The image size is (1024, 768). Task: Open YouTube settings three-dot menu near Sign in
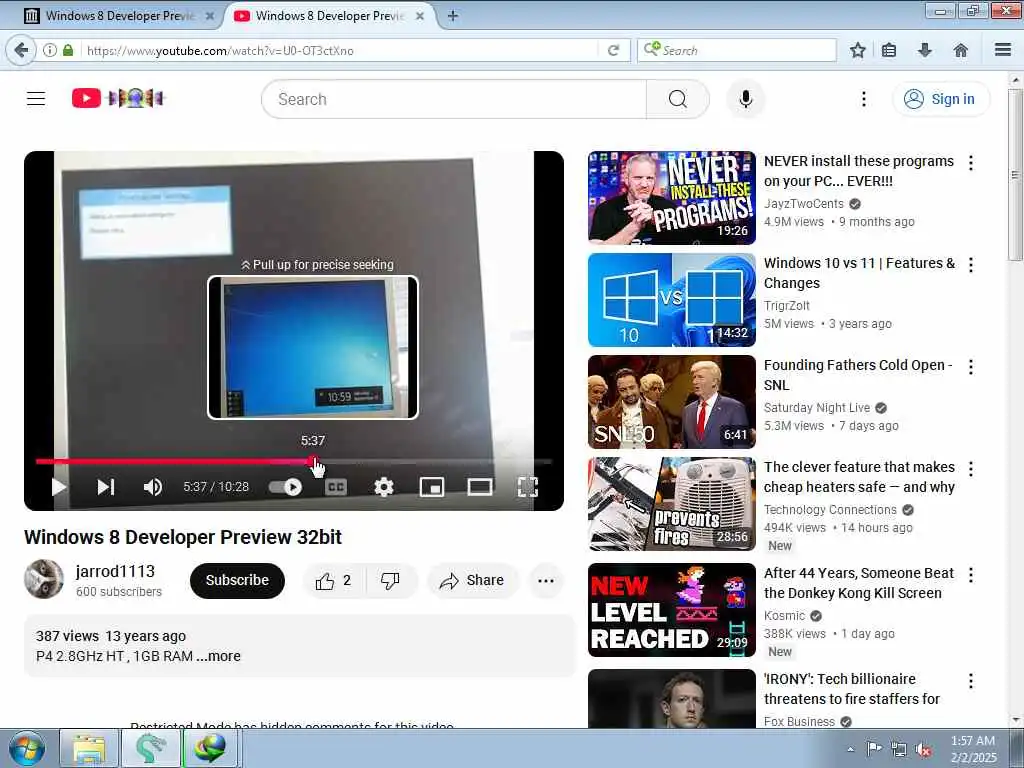(863, 99)
